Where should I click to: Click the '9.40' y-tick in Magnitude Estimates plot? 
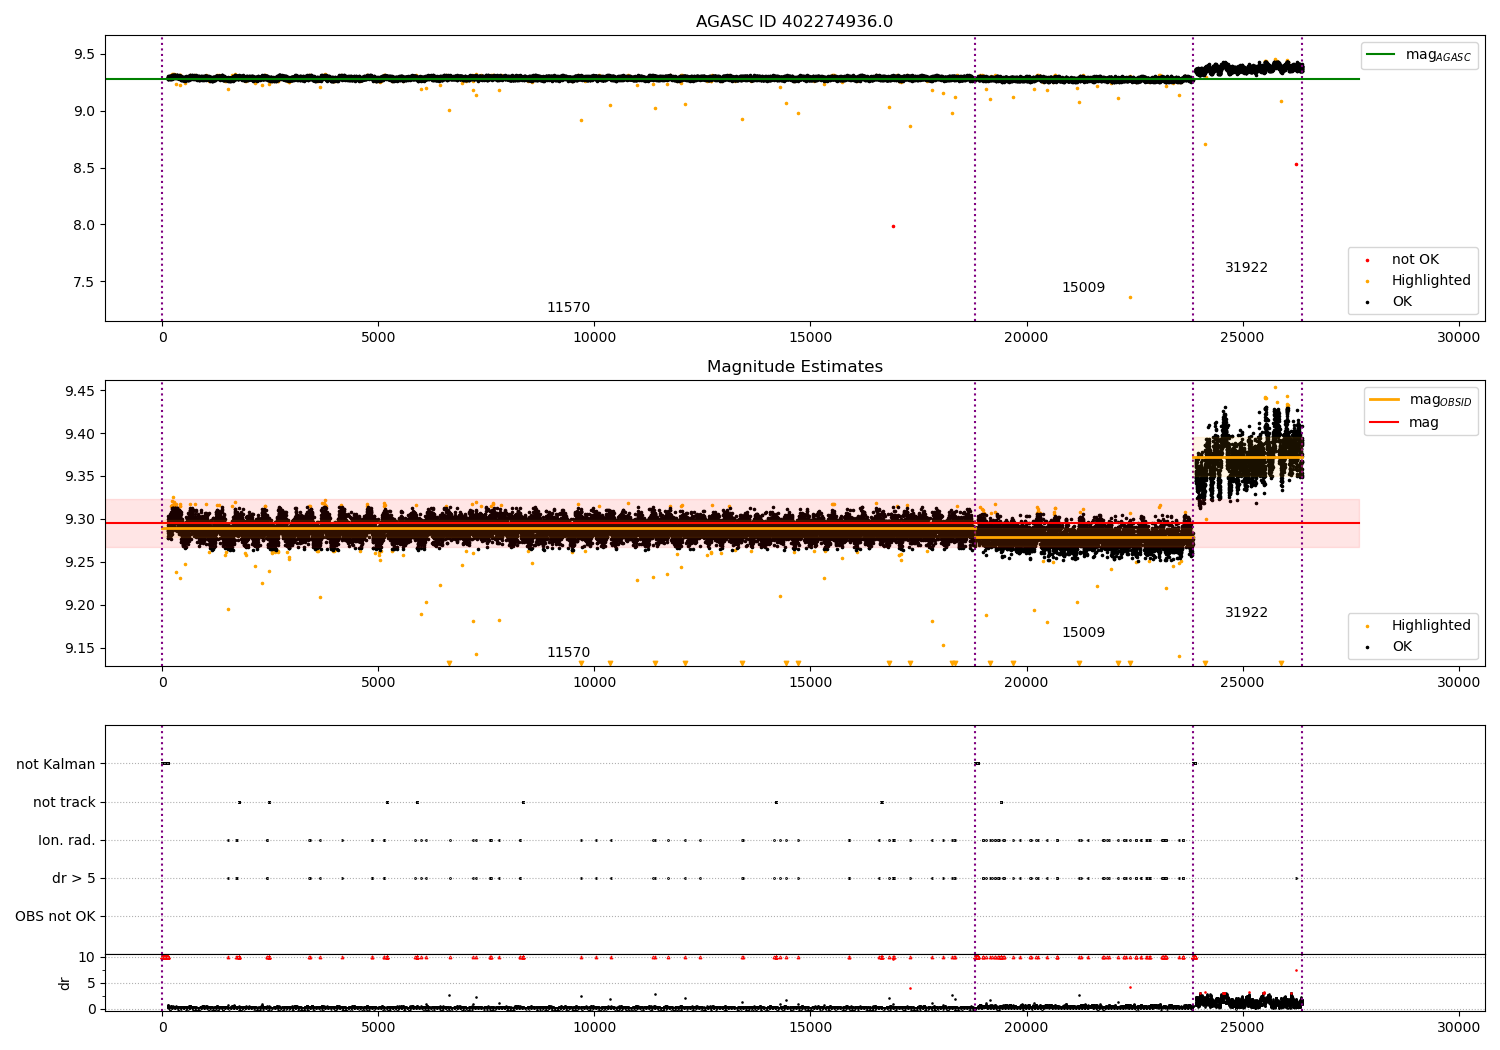tap(80, 434)
